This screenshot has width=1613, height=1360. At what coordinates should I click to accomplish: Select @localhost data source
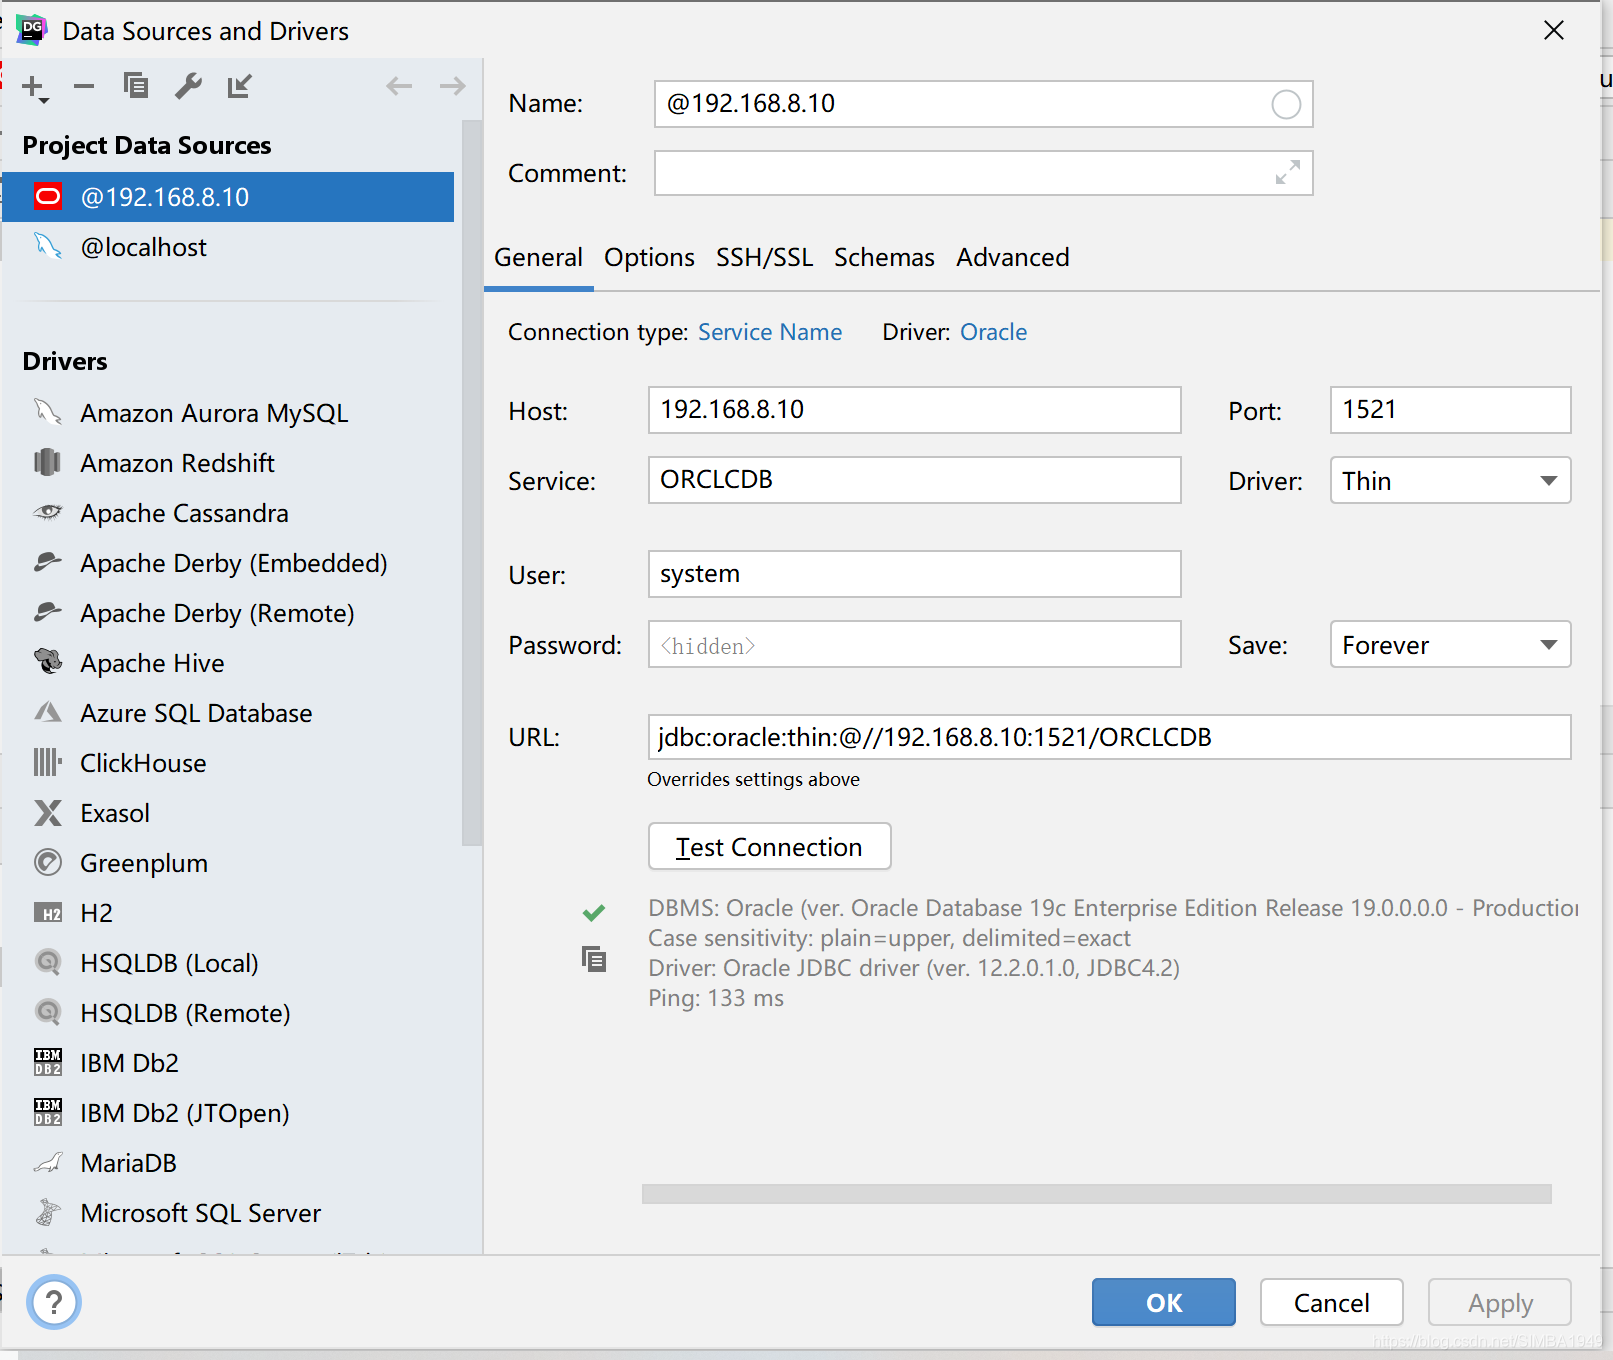(228, 247)
